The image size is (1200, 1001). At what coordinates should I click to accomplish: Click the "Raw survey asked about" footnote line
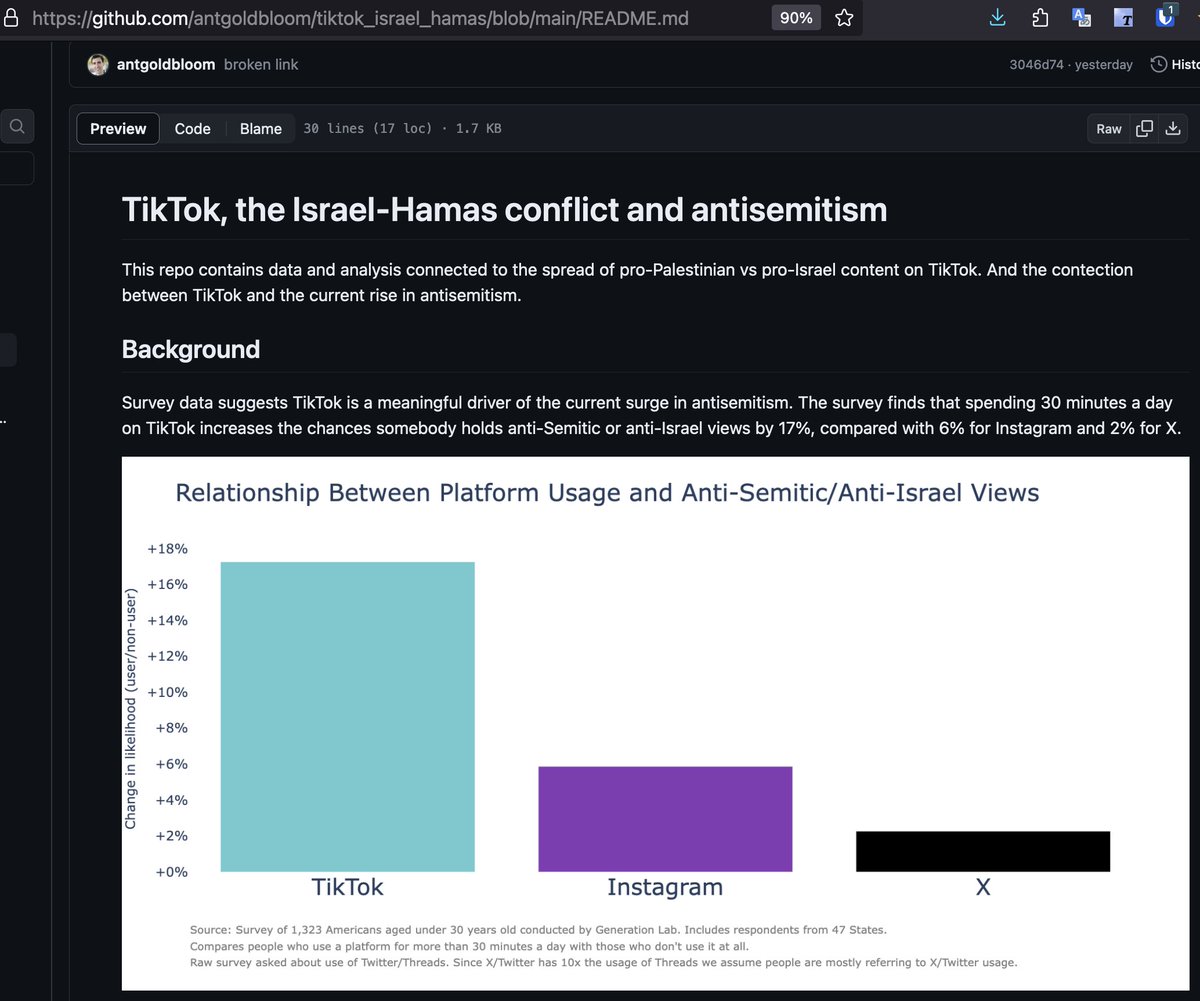click(x=603, y=962)
